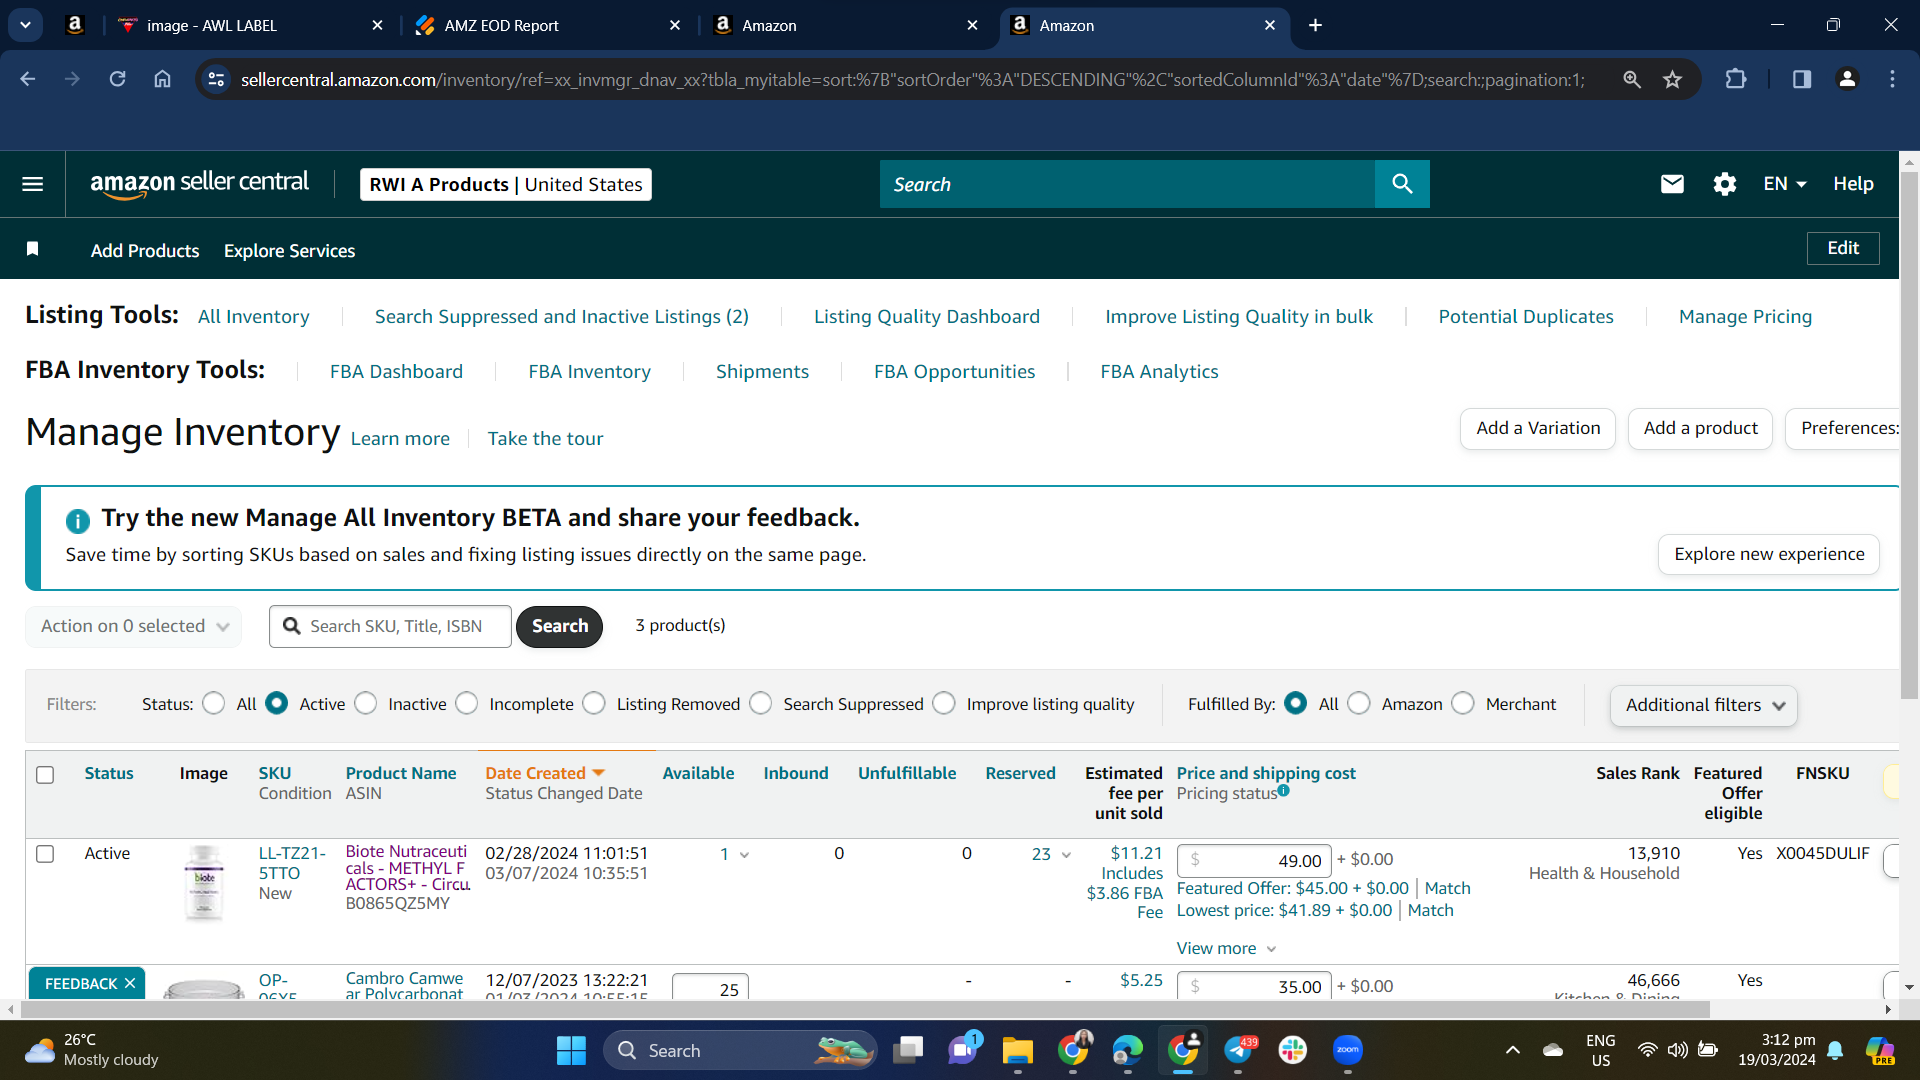
Task: Select the Status All radio button
Action: tap(213, 704)
